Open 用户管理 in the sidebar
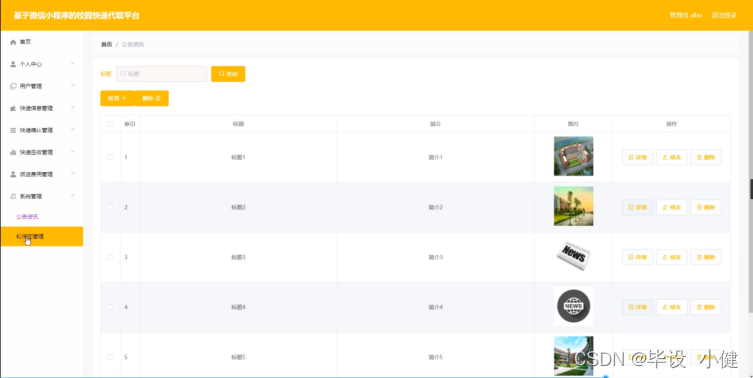 [x=41, y=86]
